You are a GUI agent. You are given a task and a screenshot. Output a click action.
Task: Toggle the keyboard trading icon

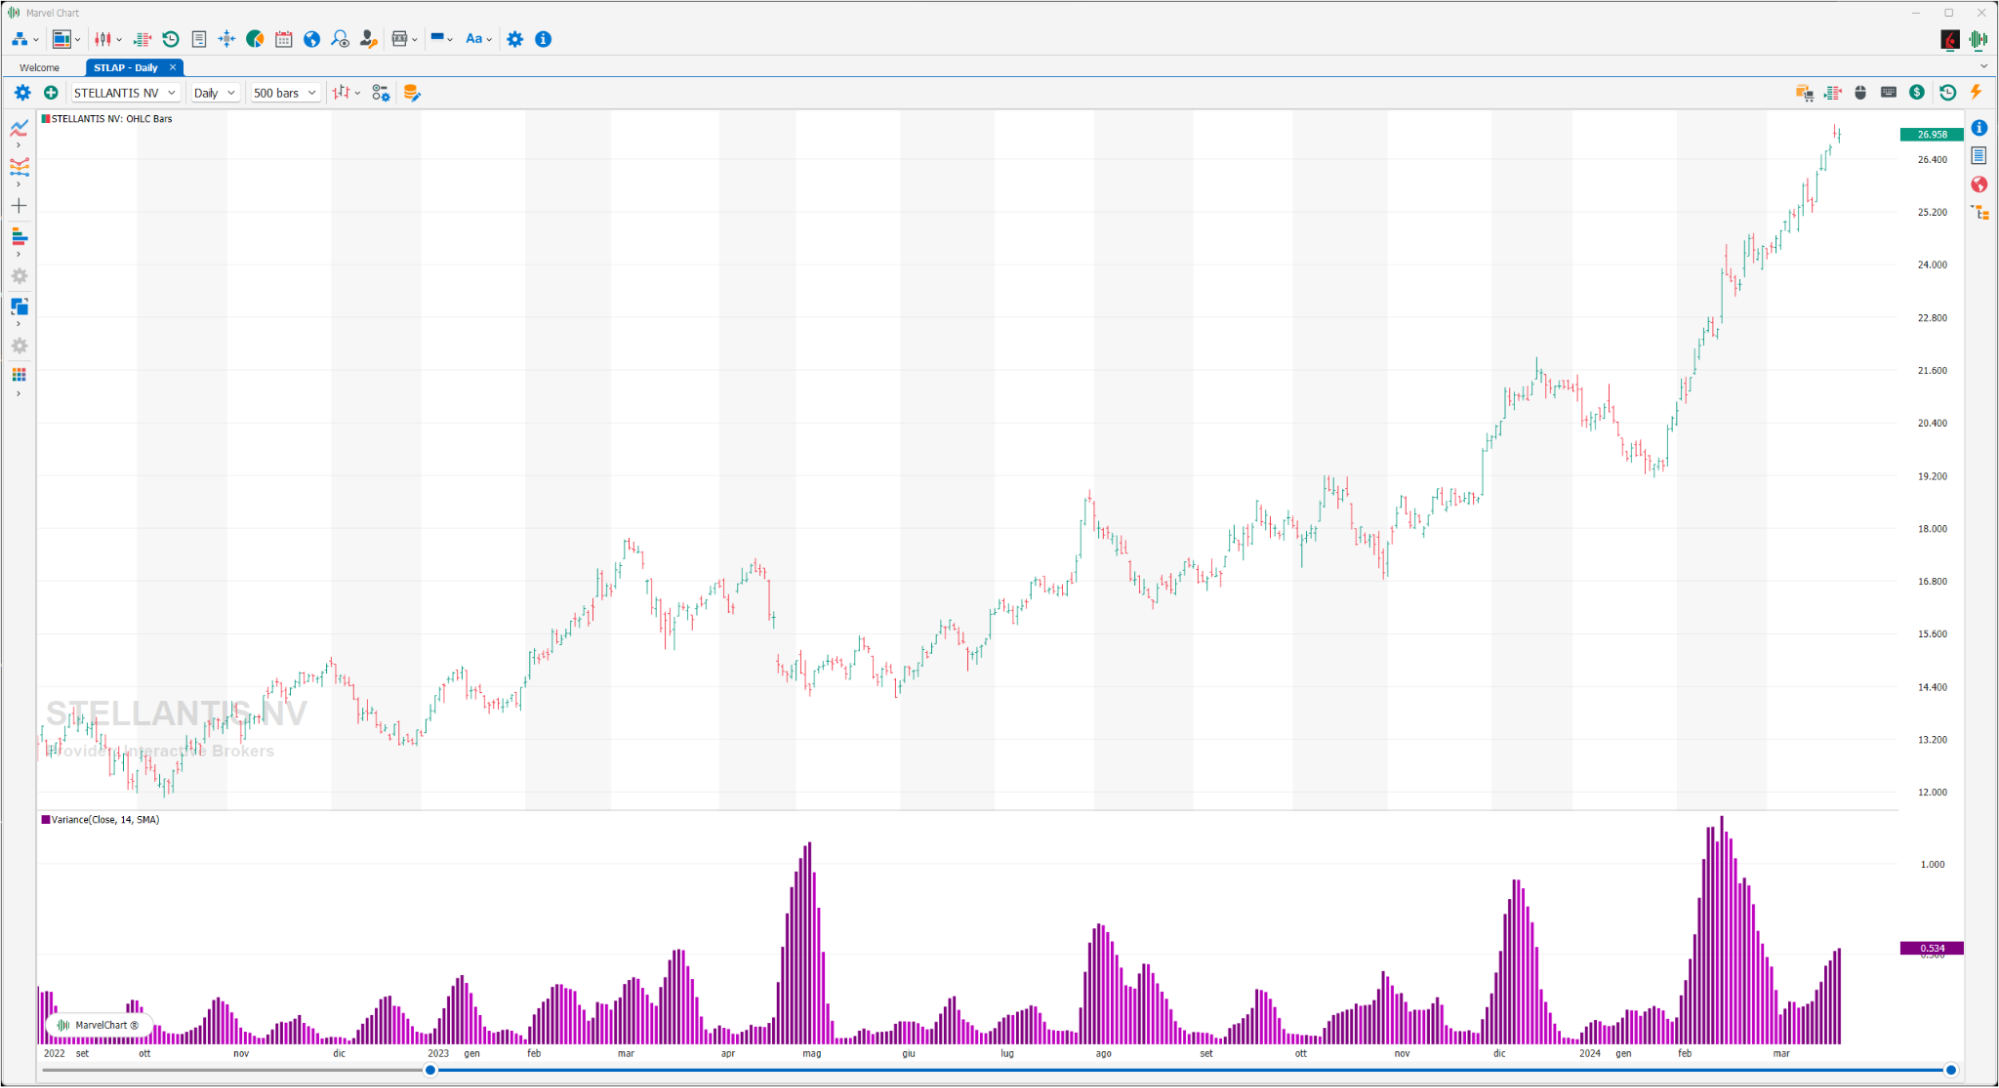click(1889, 92)
